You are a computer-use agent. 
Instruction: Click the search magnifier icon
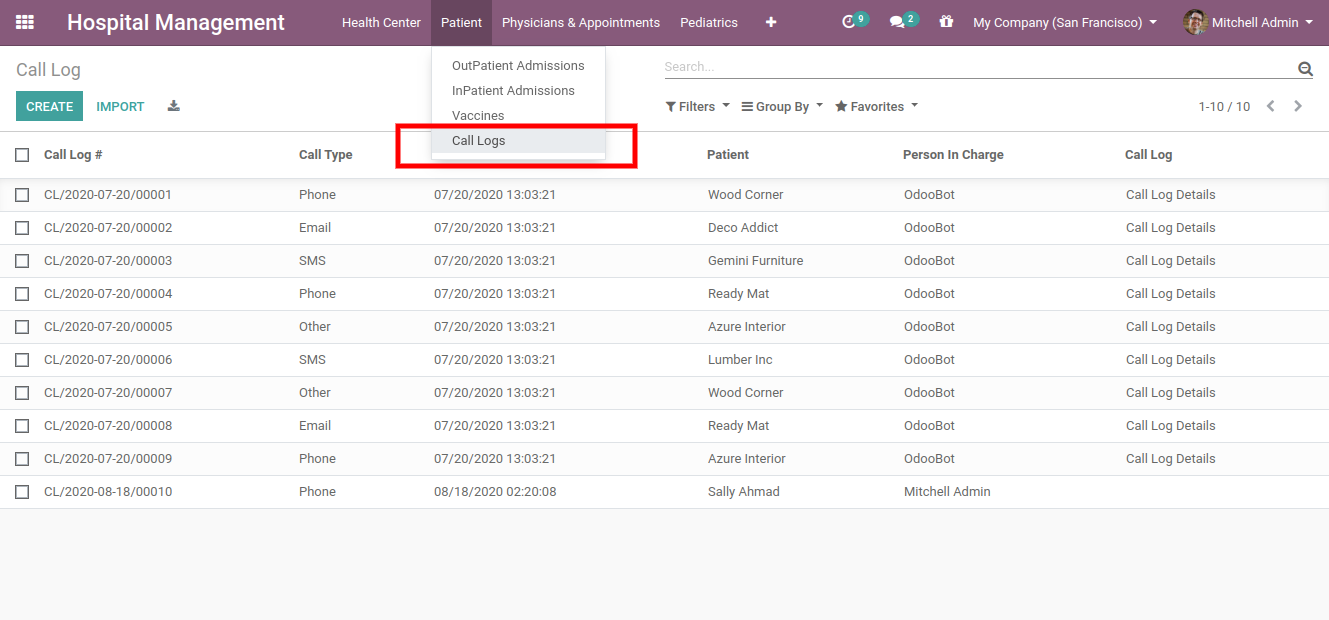pyautogui.click(x=1305, y=69)
